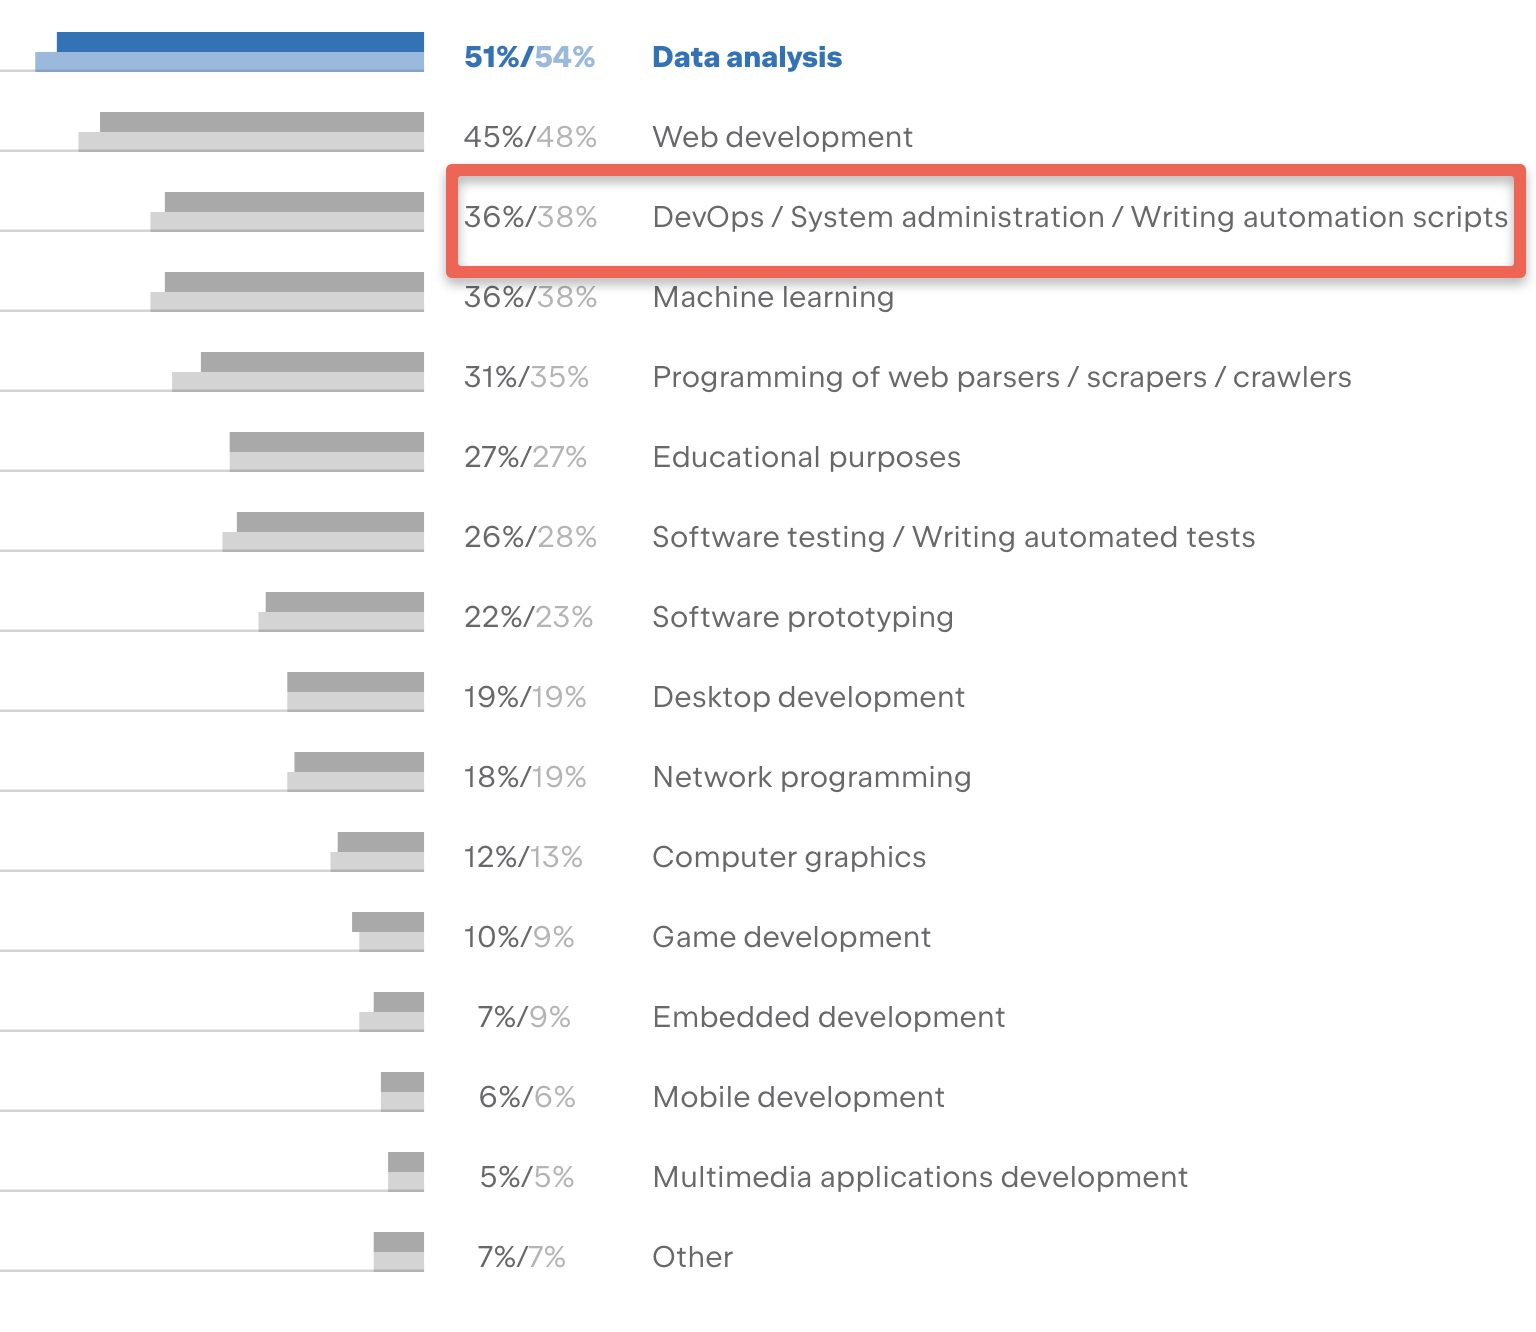
Task: Click the blue Data analysis bar
Action: pos(240,43)
